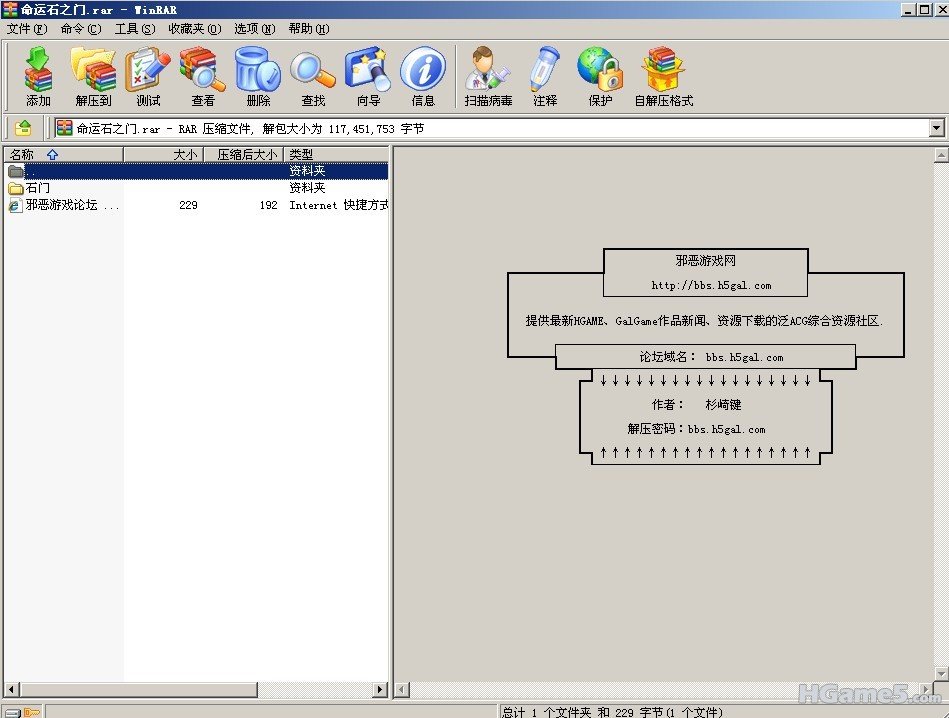
Task: Click the drive/key icon in status bar
Action: pos(22,713)
